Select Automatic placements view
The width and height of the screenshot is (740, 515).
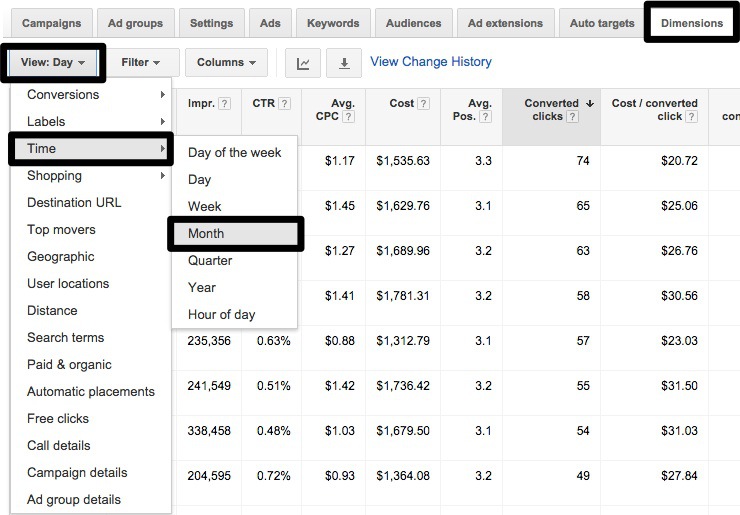pos(91,391)
